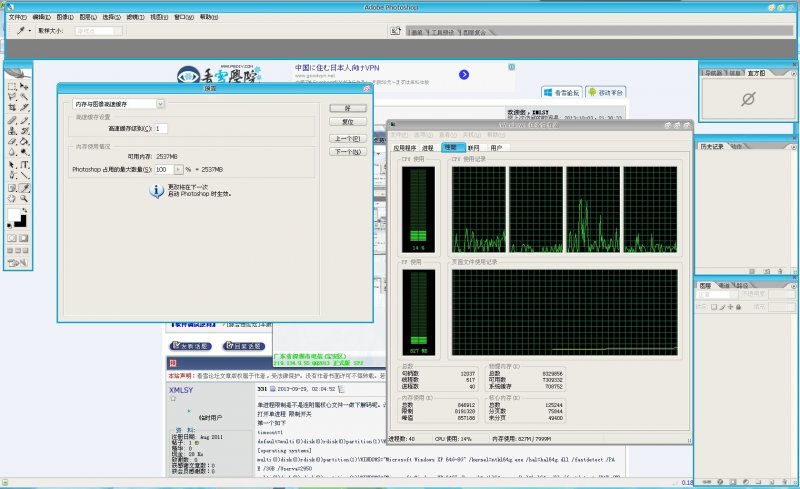Open the Layers palette options menu
The height and width of the screenshot is (489, 800).
[793, 286]
